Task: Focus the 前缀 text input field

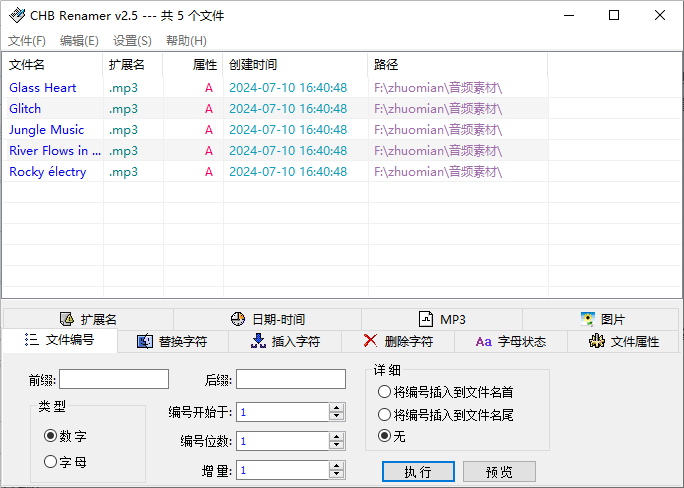Action: pos(114,379)
